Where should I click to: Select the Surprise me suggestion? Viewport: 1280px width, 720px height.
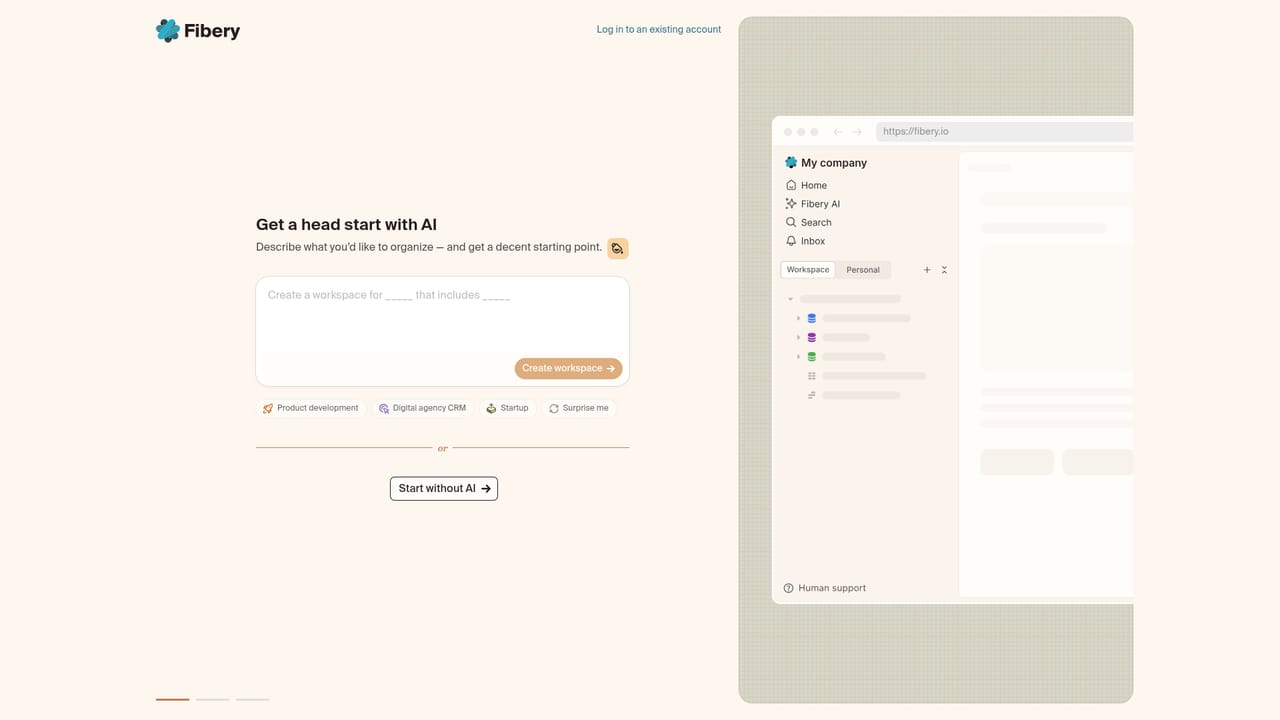(579, 408)
